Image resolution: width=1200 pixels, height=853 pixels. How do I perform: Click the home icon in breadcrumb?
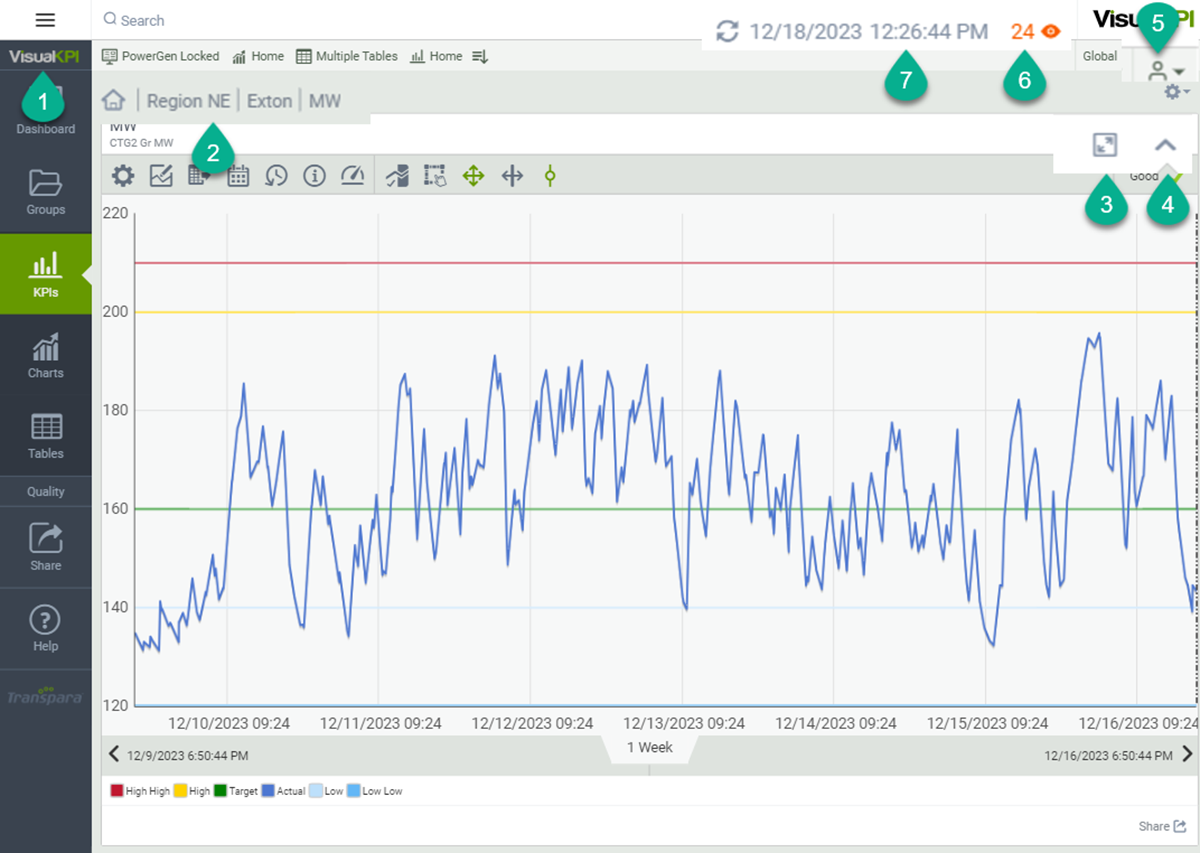point(114,101)
